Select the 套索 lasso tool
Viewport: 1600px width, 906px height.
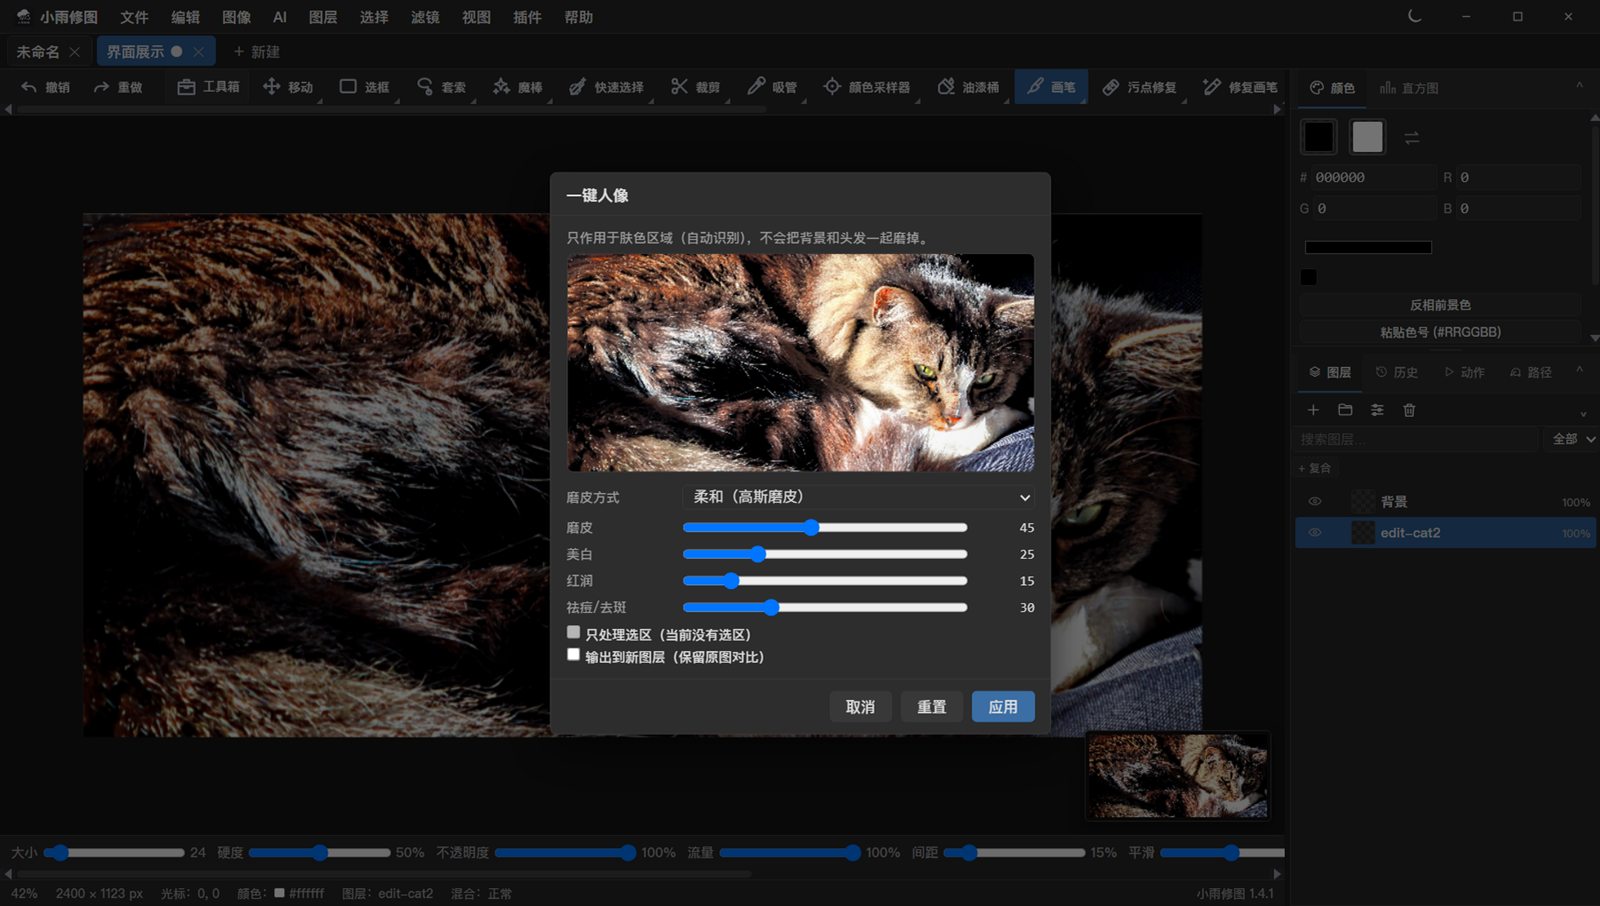coord(441,87)
